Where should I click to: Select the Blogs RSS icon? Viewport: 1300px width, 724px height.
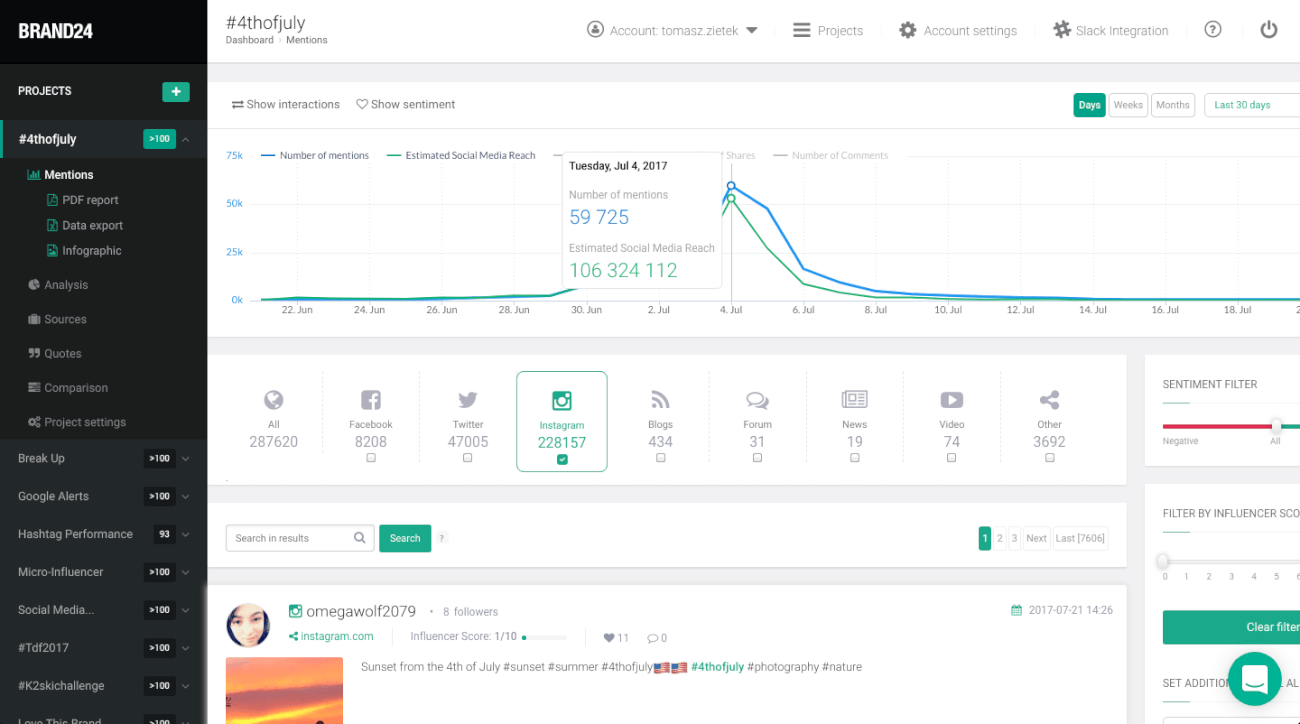660,400
